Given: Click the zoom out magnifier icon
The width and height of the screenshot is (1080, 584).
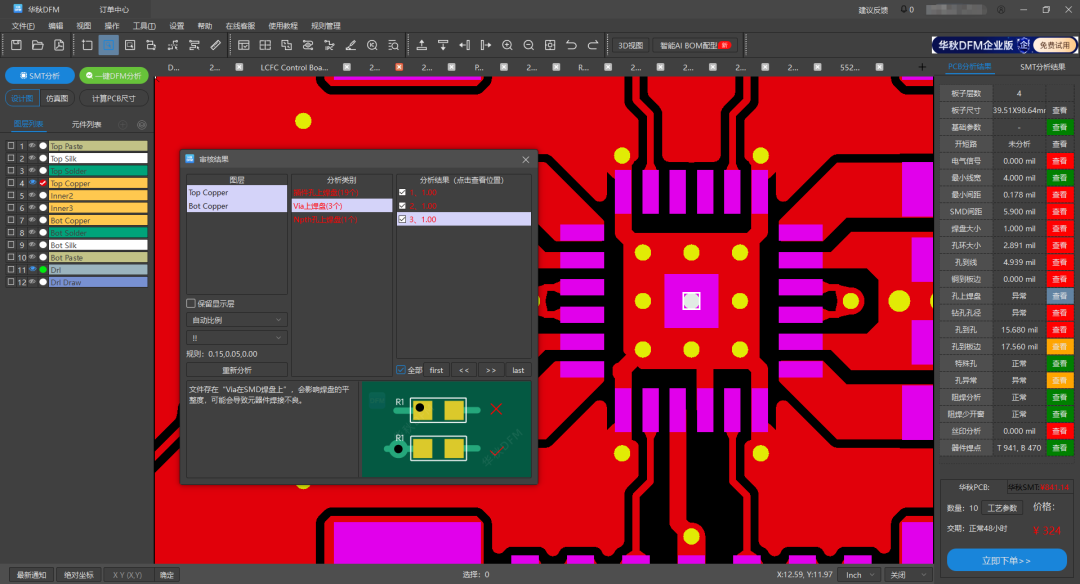Looking at the screenshot, I should coord(528,45).
